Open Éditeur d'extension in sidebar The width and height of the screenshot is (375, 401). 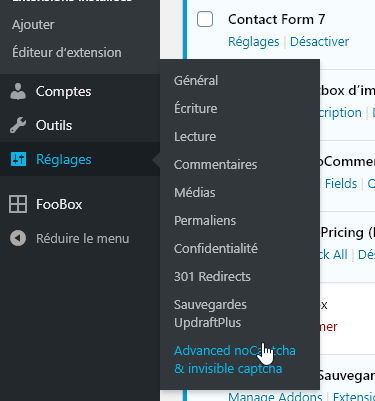[x=67, y=53]
